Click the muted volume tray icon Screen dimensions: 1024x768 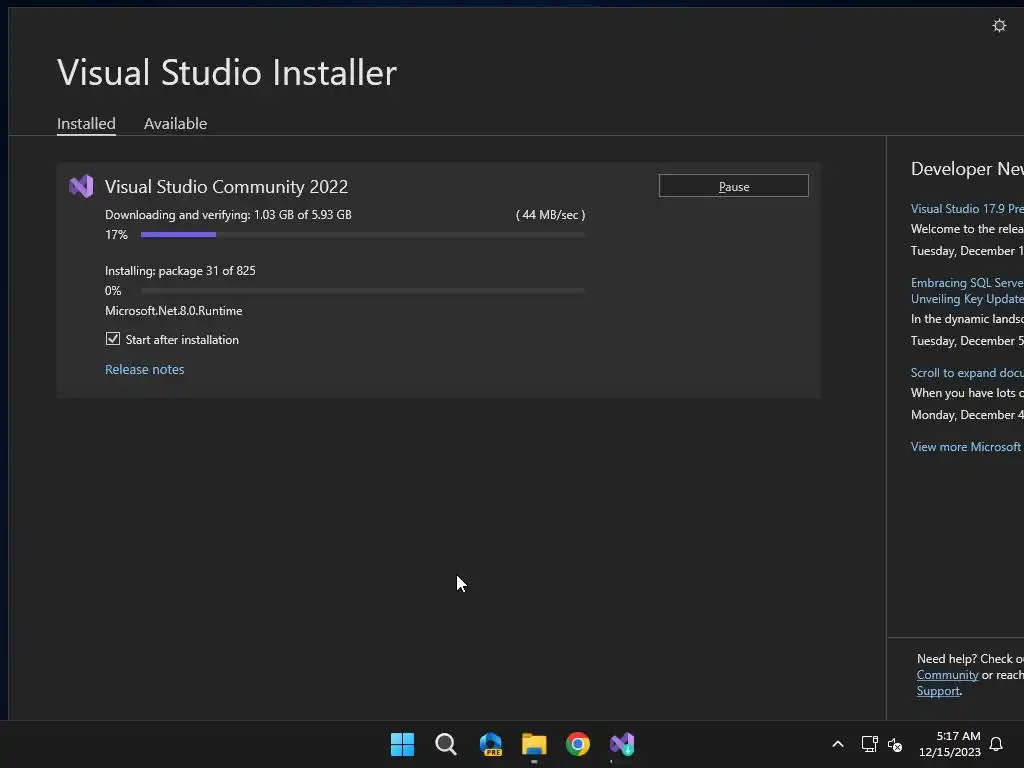point(895,744)
